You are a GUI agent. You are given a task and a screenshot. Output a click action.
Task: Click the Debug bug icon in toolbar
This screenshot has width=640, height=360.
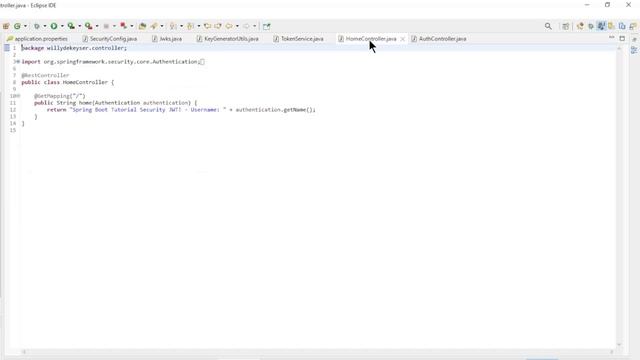[x=37, y=26]
